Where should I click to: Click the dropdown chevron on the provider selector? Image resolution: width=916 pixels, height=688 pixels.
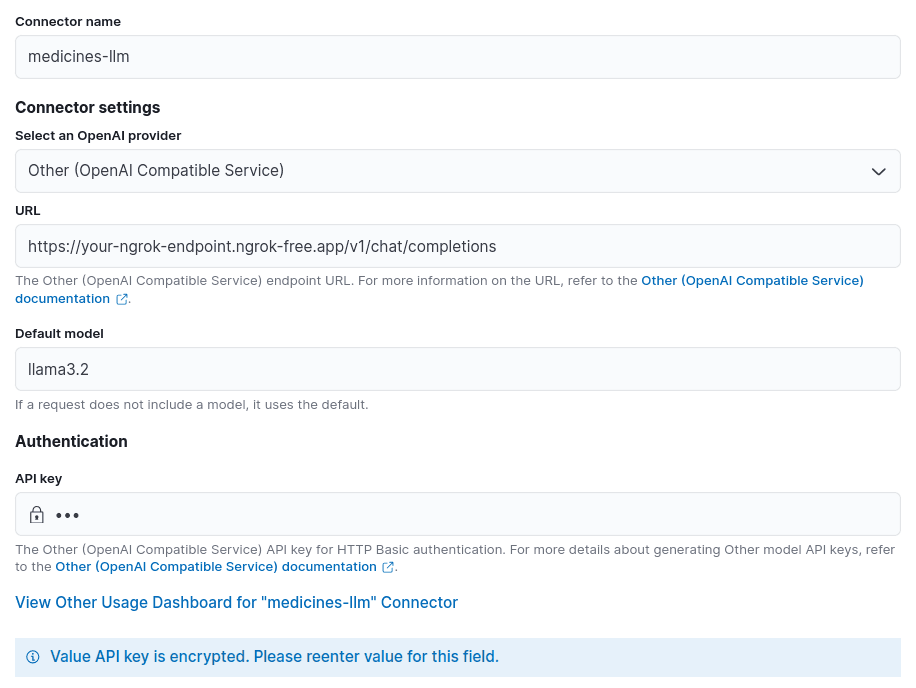pos(879,171)
